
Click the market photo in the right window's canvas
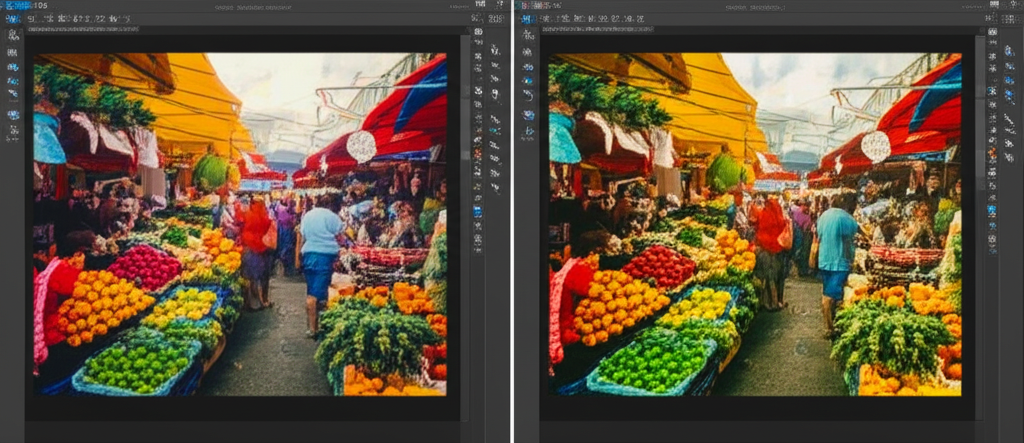755,224
